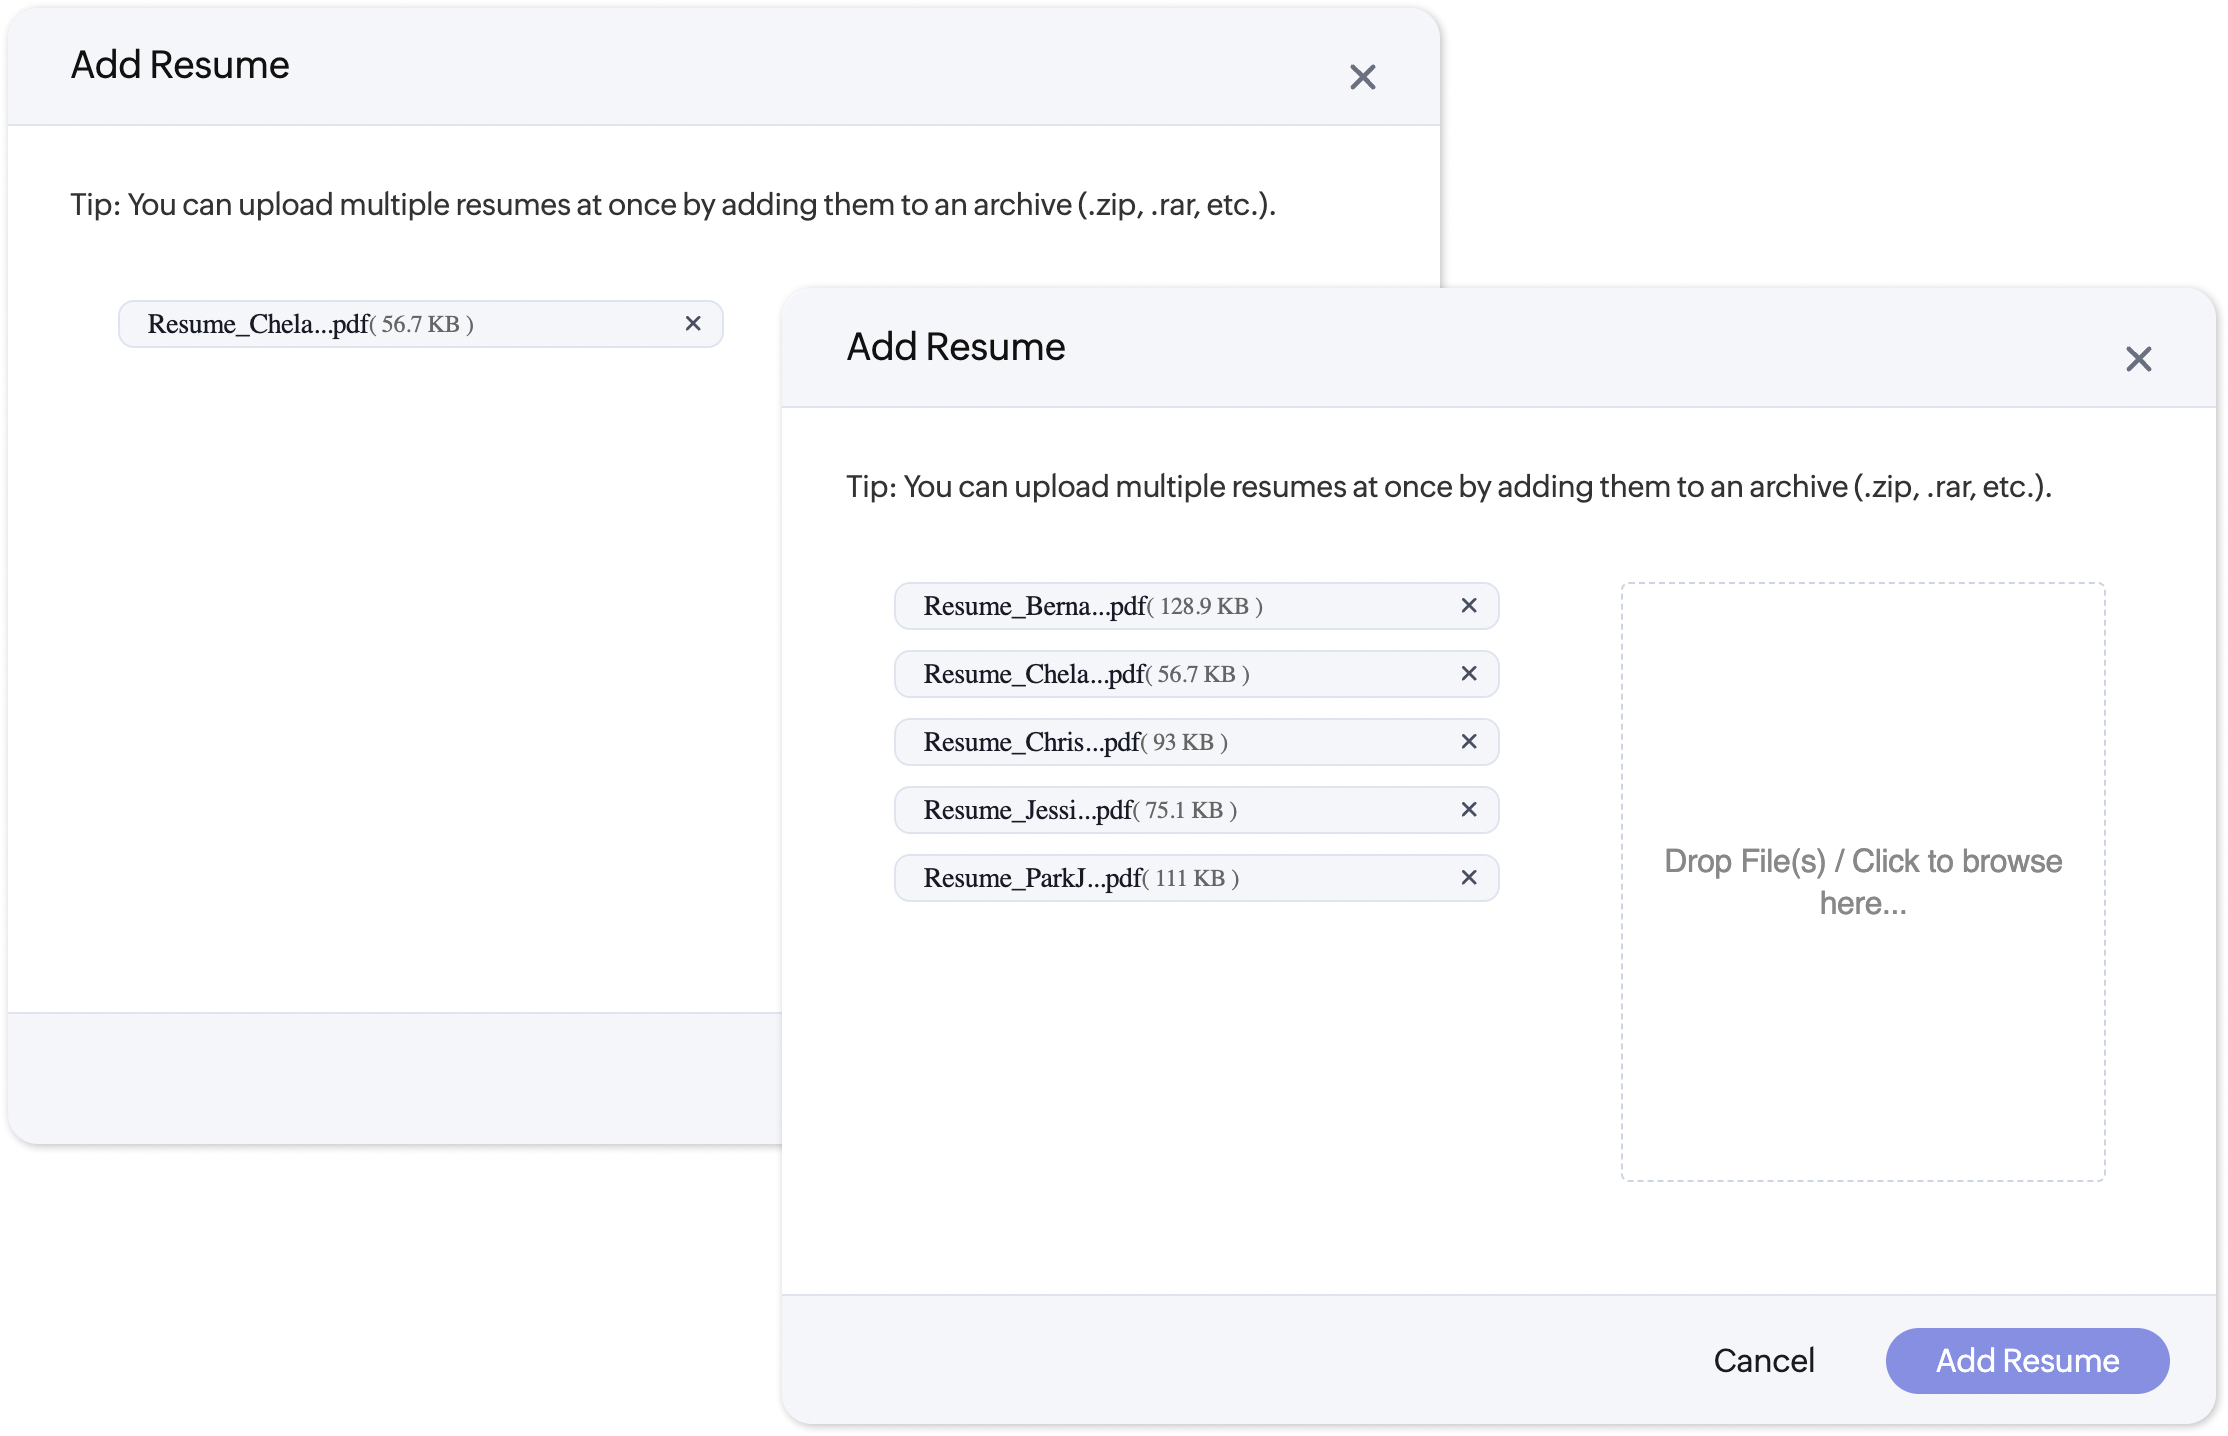Remove Resume_Berna file from upload list
The image size is (2228, 1436).
tap(1468, 606)
